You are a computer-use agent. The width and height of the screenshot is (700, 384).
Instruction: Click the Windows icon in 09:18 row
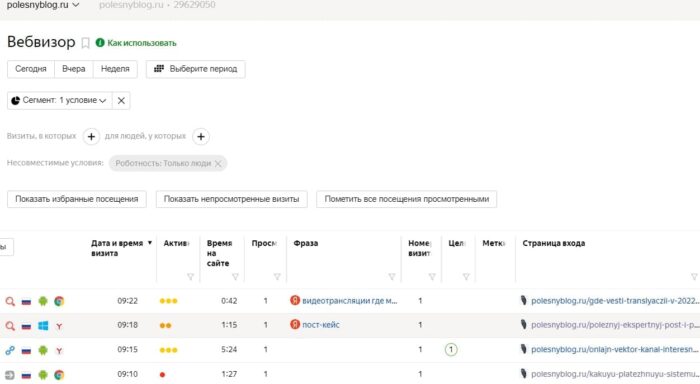tap(43, 326)
